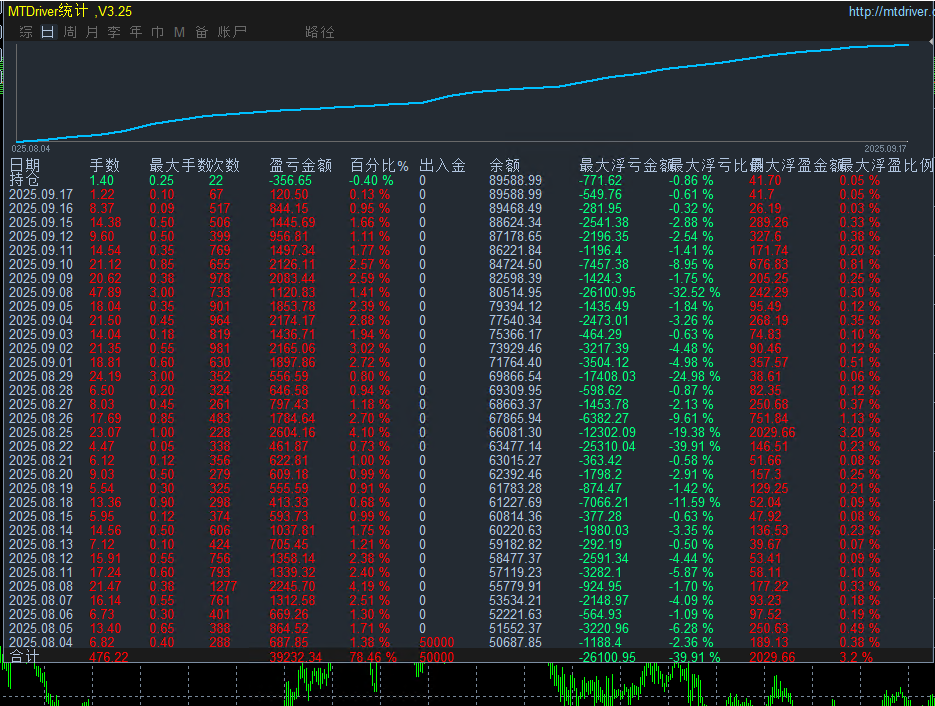Image resolution: width=935 pixels, height=706 pixels.
Task: Select the 2025.08.05 date row
Action: pos(41,628)
